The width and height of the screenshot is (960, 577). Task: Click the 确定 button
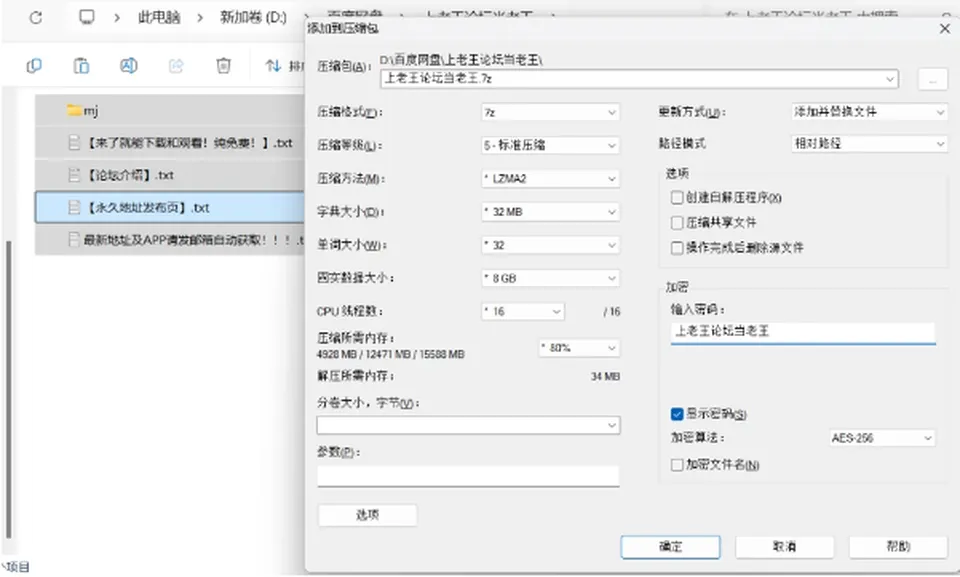click(670, 546)
